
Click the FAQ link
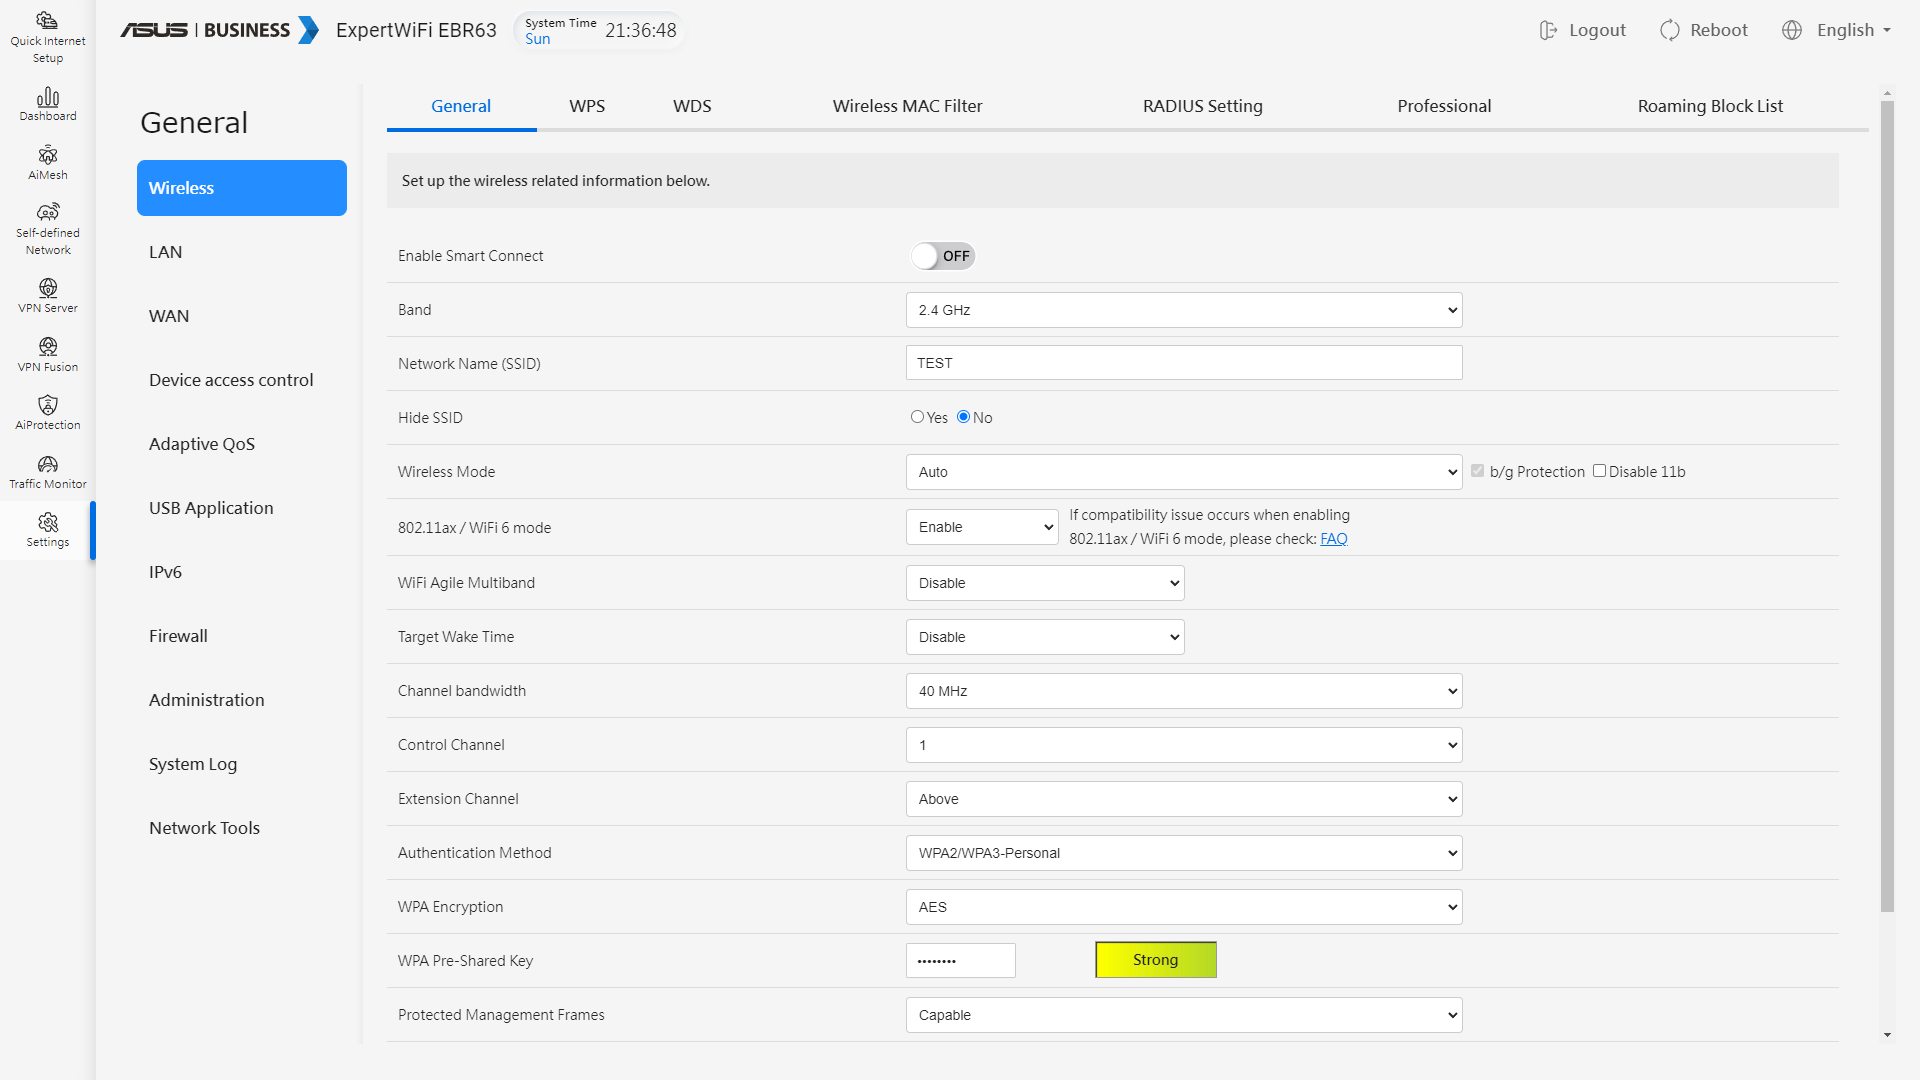[1333, 539]
